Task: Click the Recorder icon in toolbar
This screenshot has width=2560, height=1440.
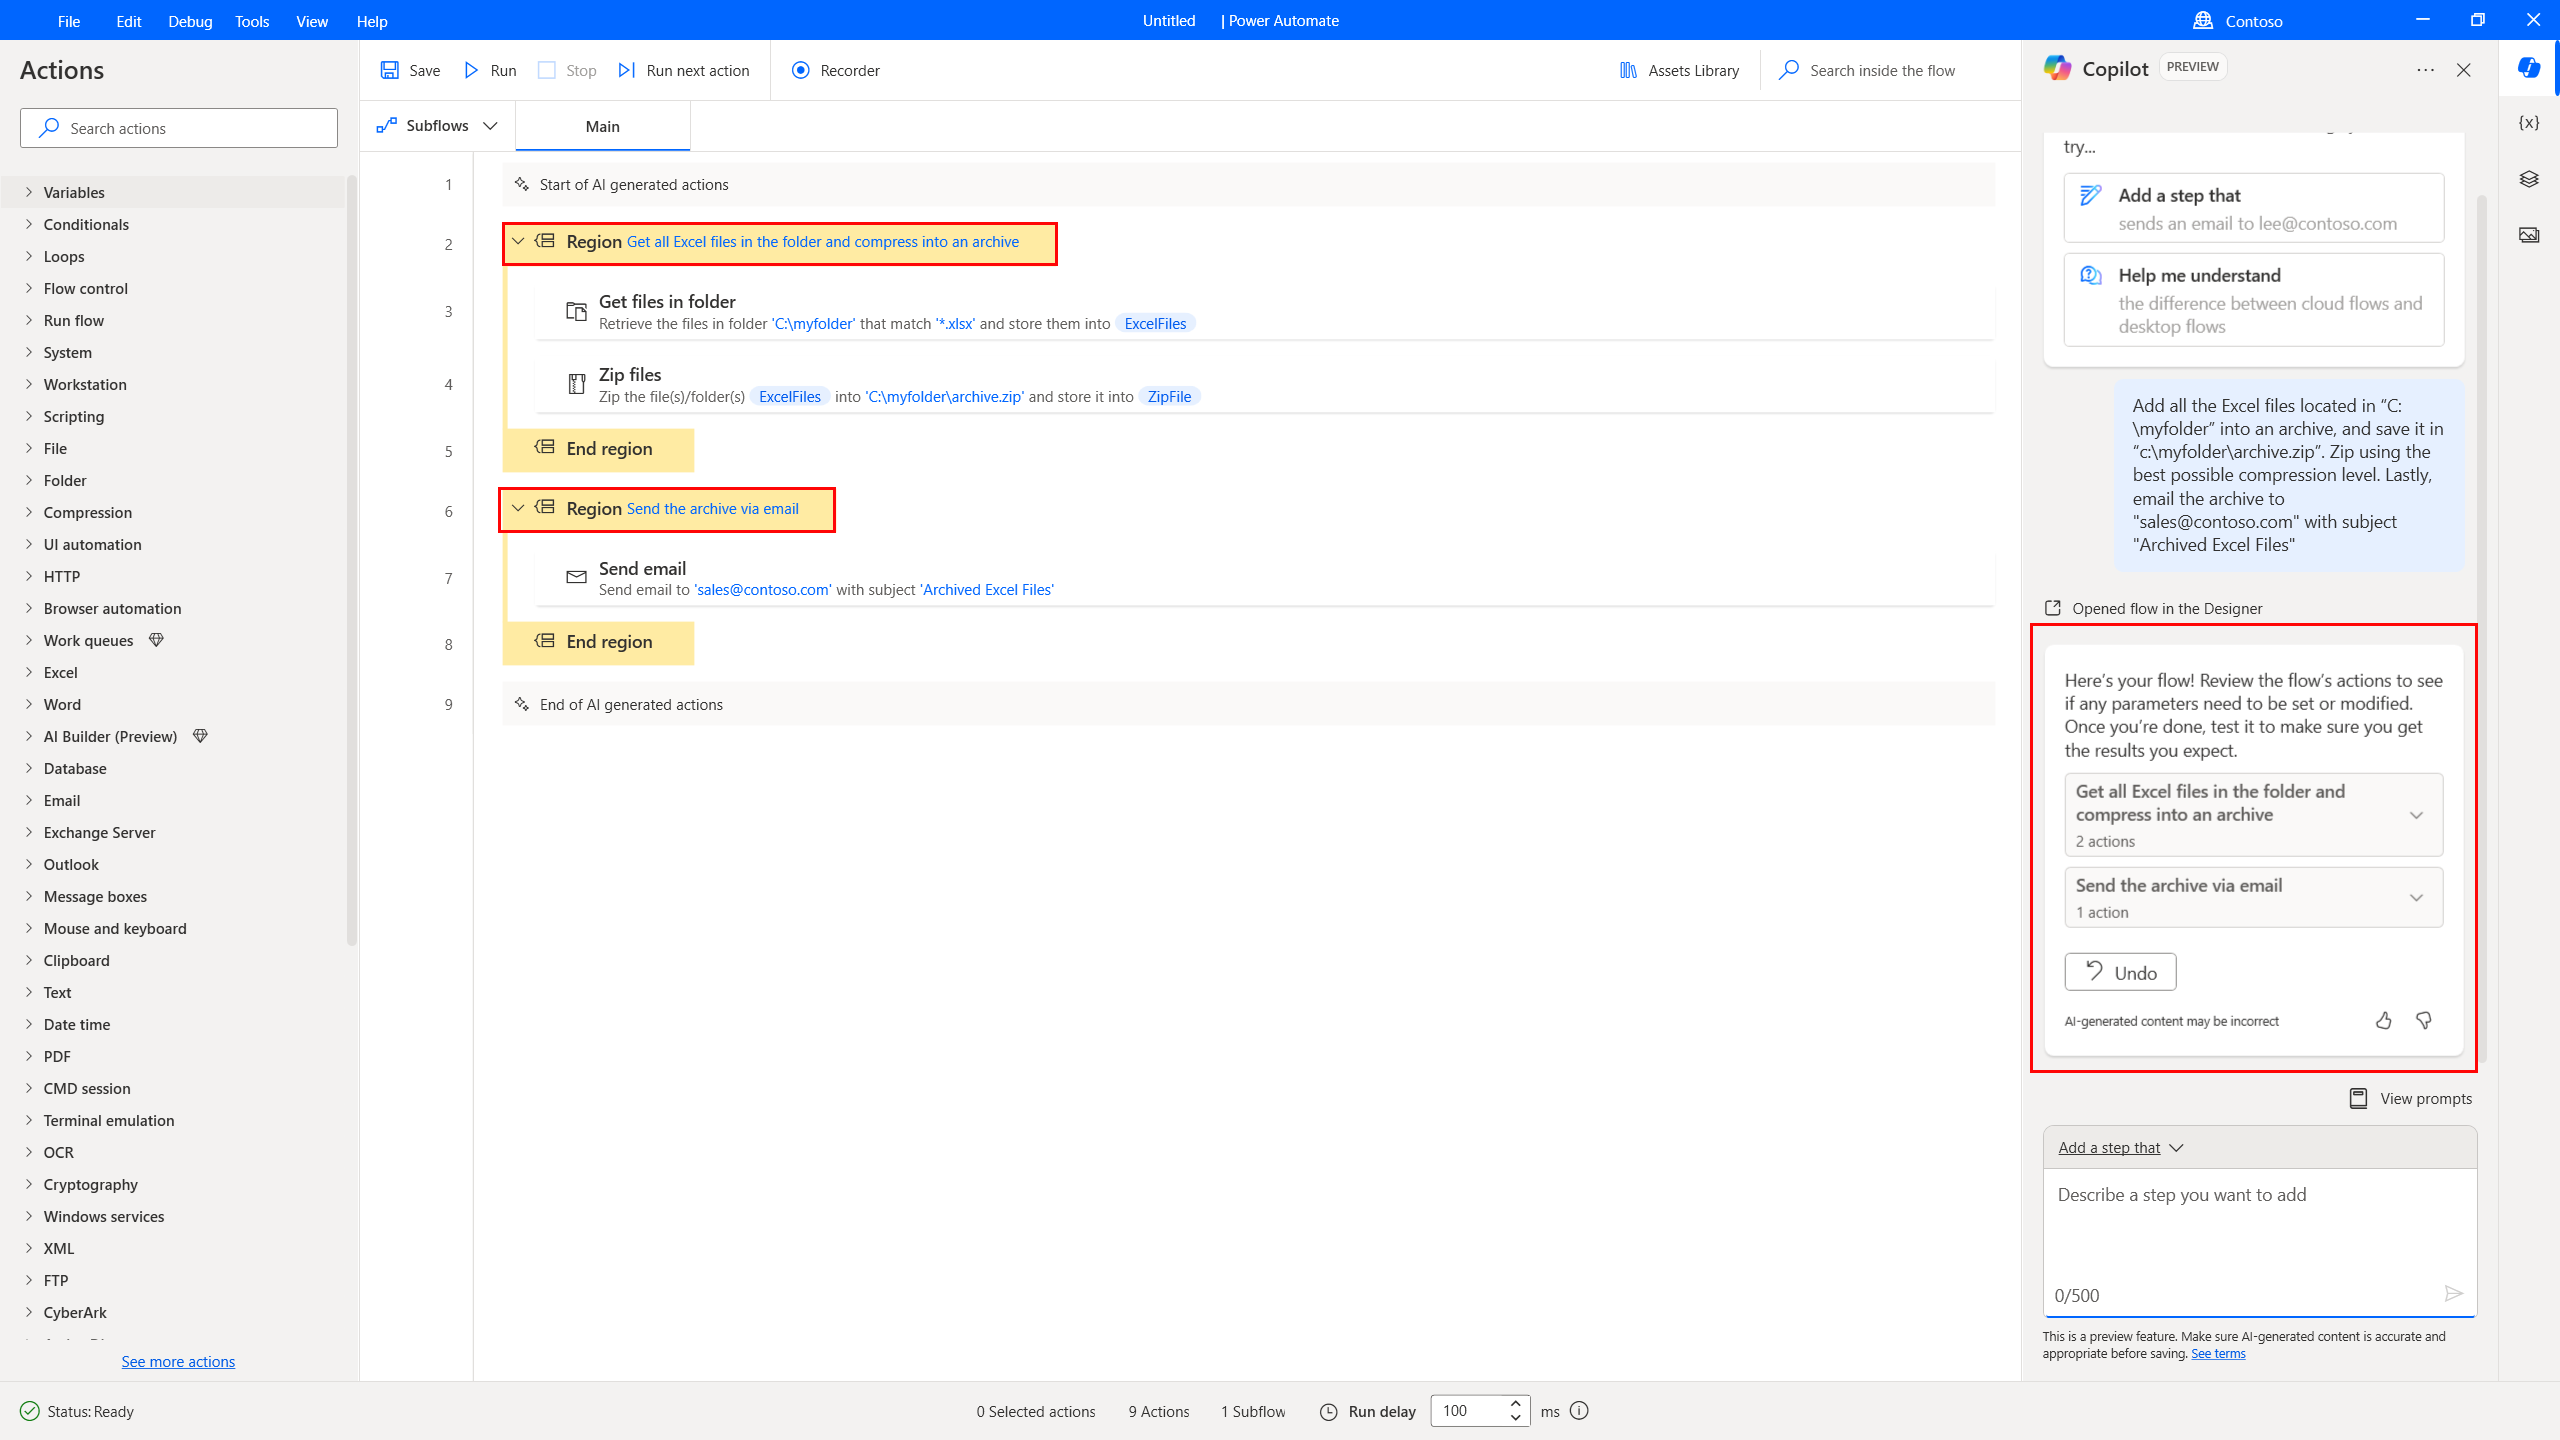Action: click(x=800, y=70)
